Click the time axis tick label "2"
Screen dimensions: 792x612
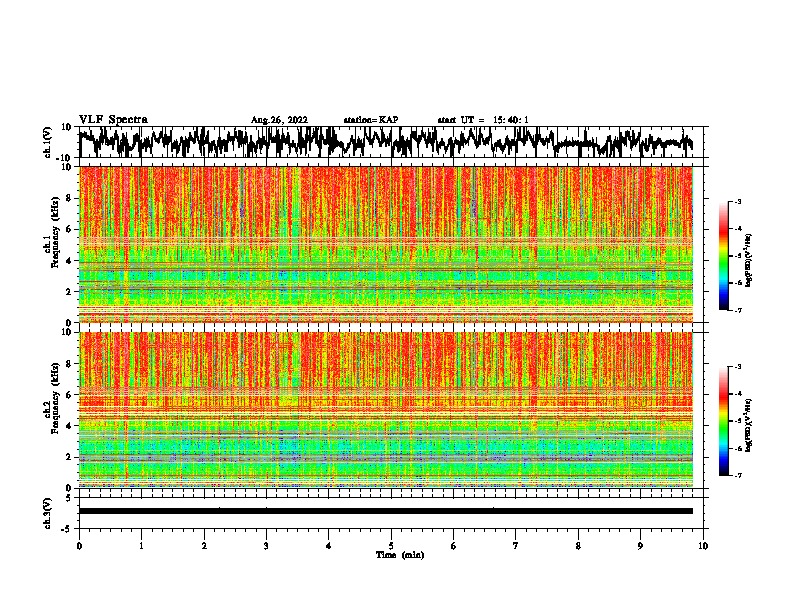204,546
